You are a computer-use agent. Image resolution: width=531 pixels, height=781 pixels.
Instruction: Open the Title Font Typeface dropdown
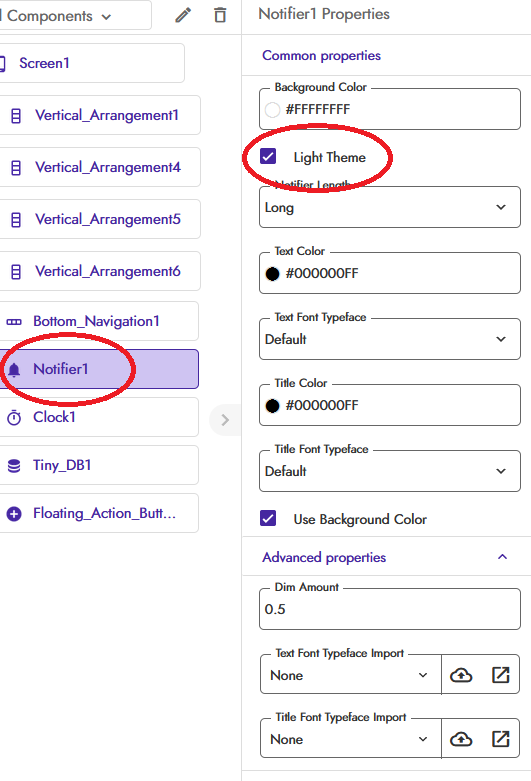click(x=390, y=471)
